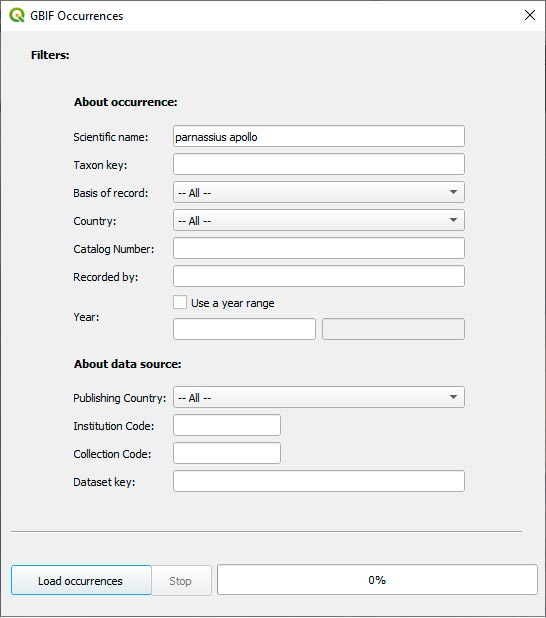
Task: Click the 'About data source:' heading
Action: pos(128,364)
